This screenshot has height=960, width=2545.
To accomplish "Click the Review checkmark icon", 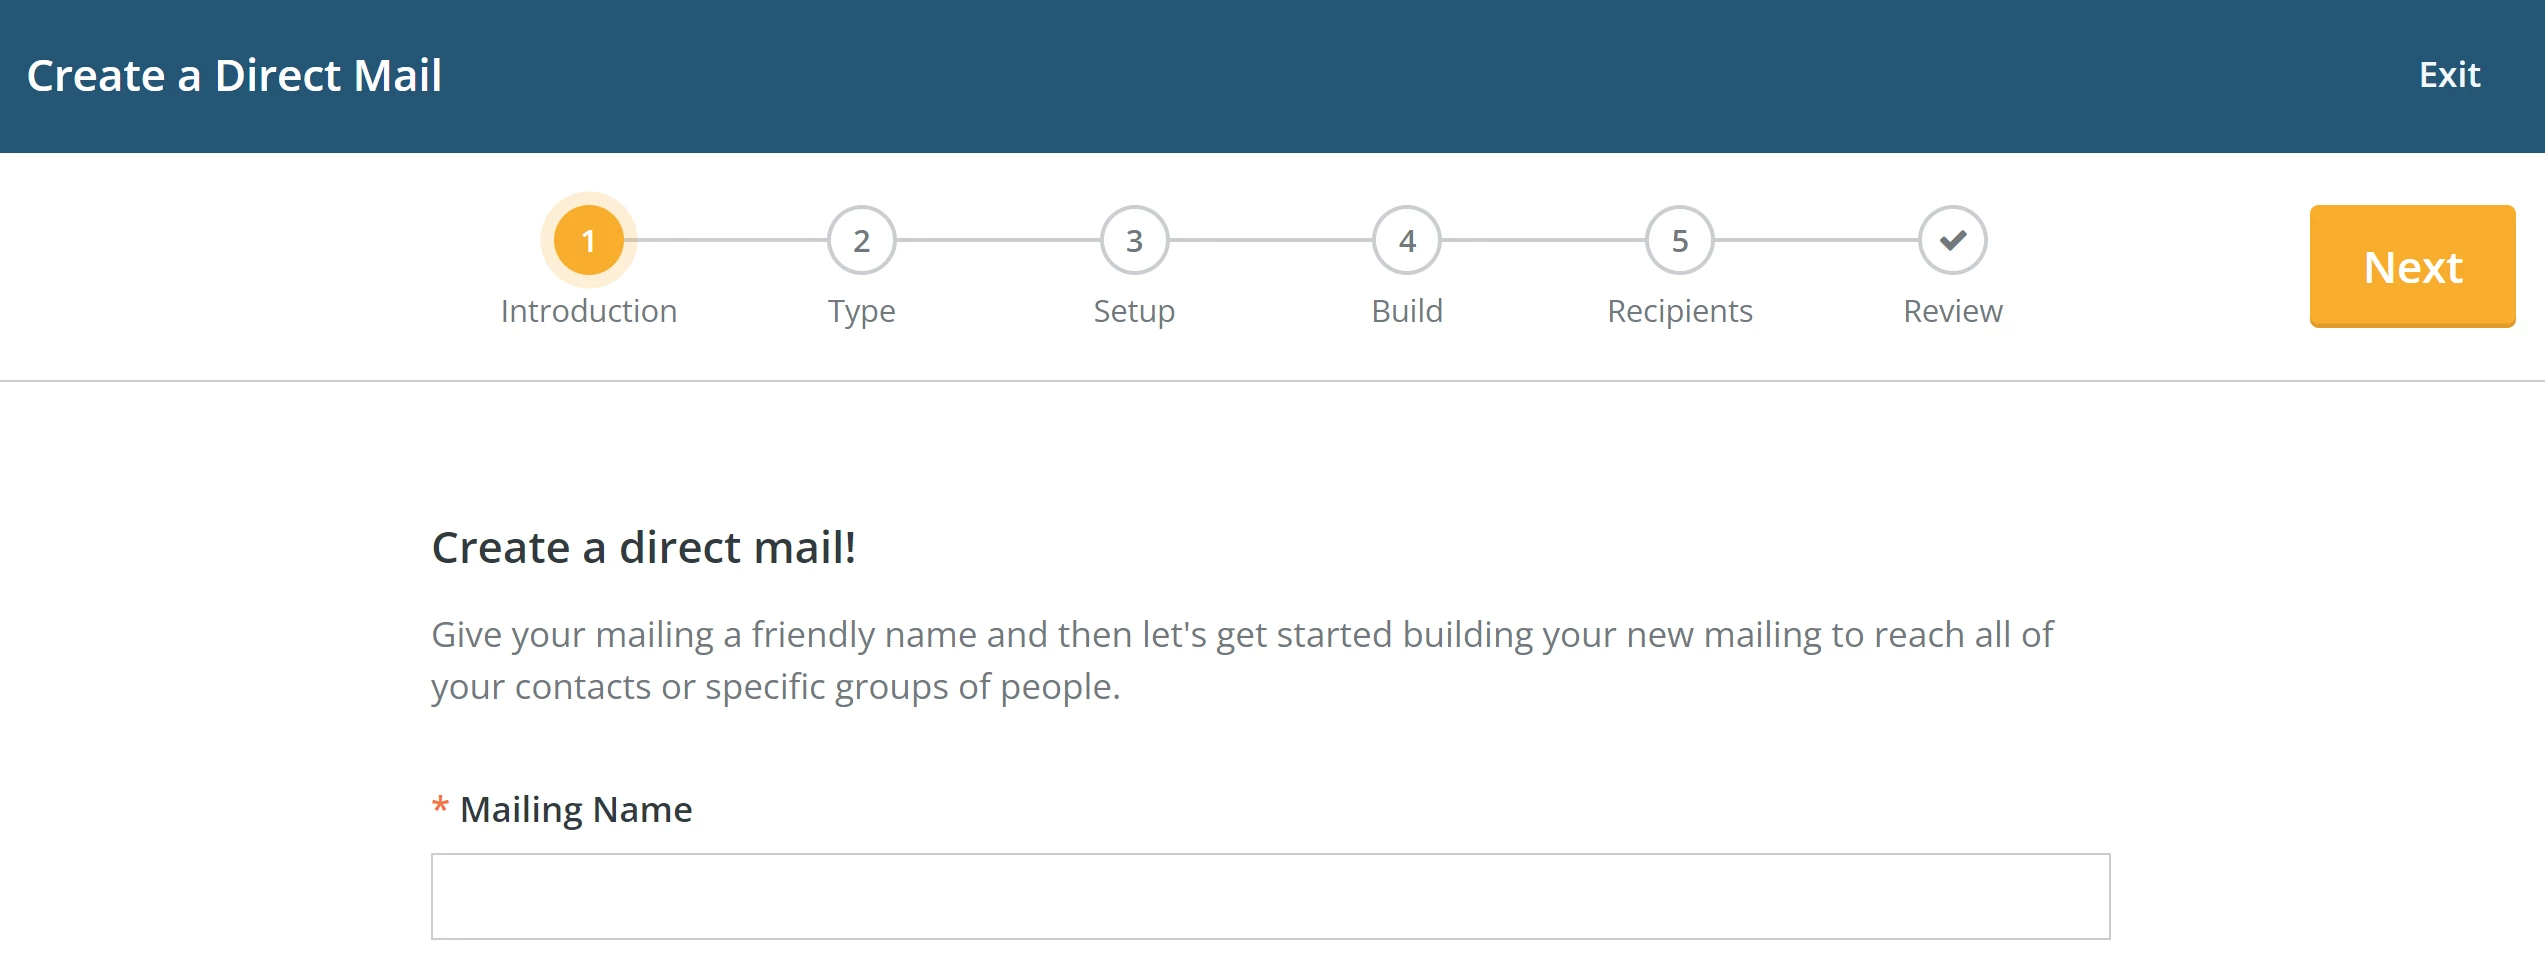I will 1951,239.
